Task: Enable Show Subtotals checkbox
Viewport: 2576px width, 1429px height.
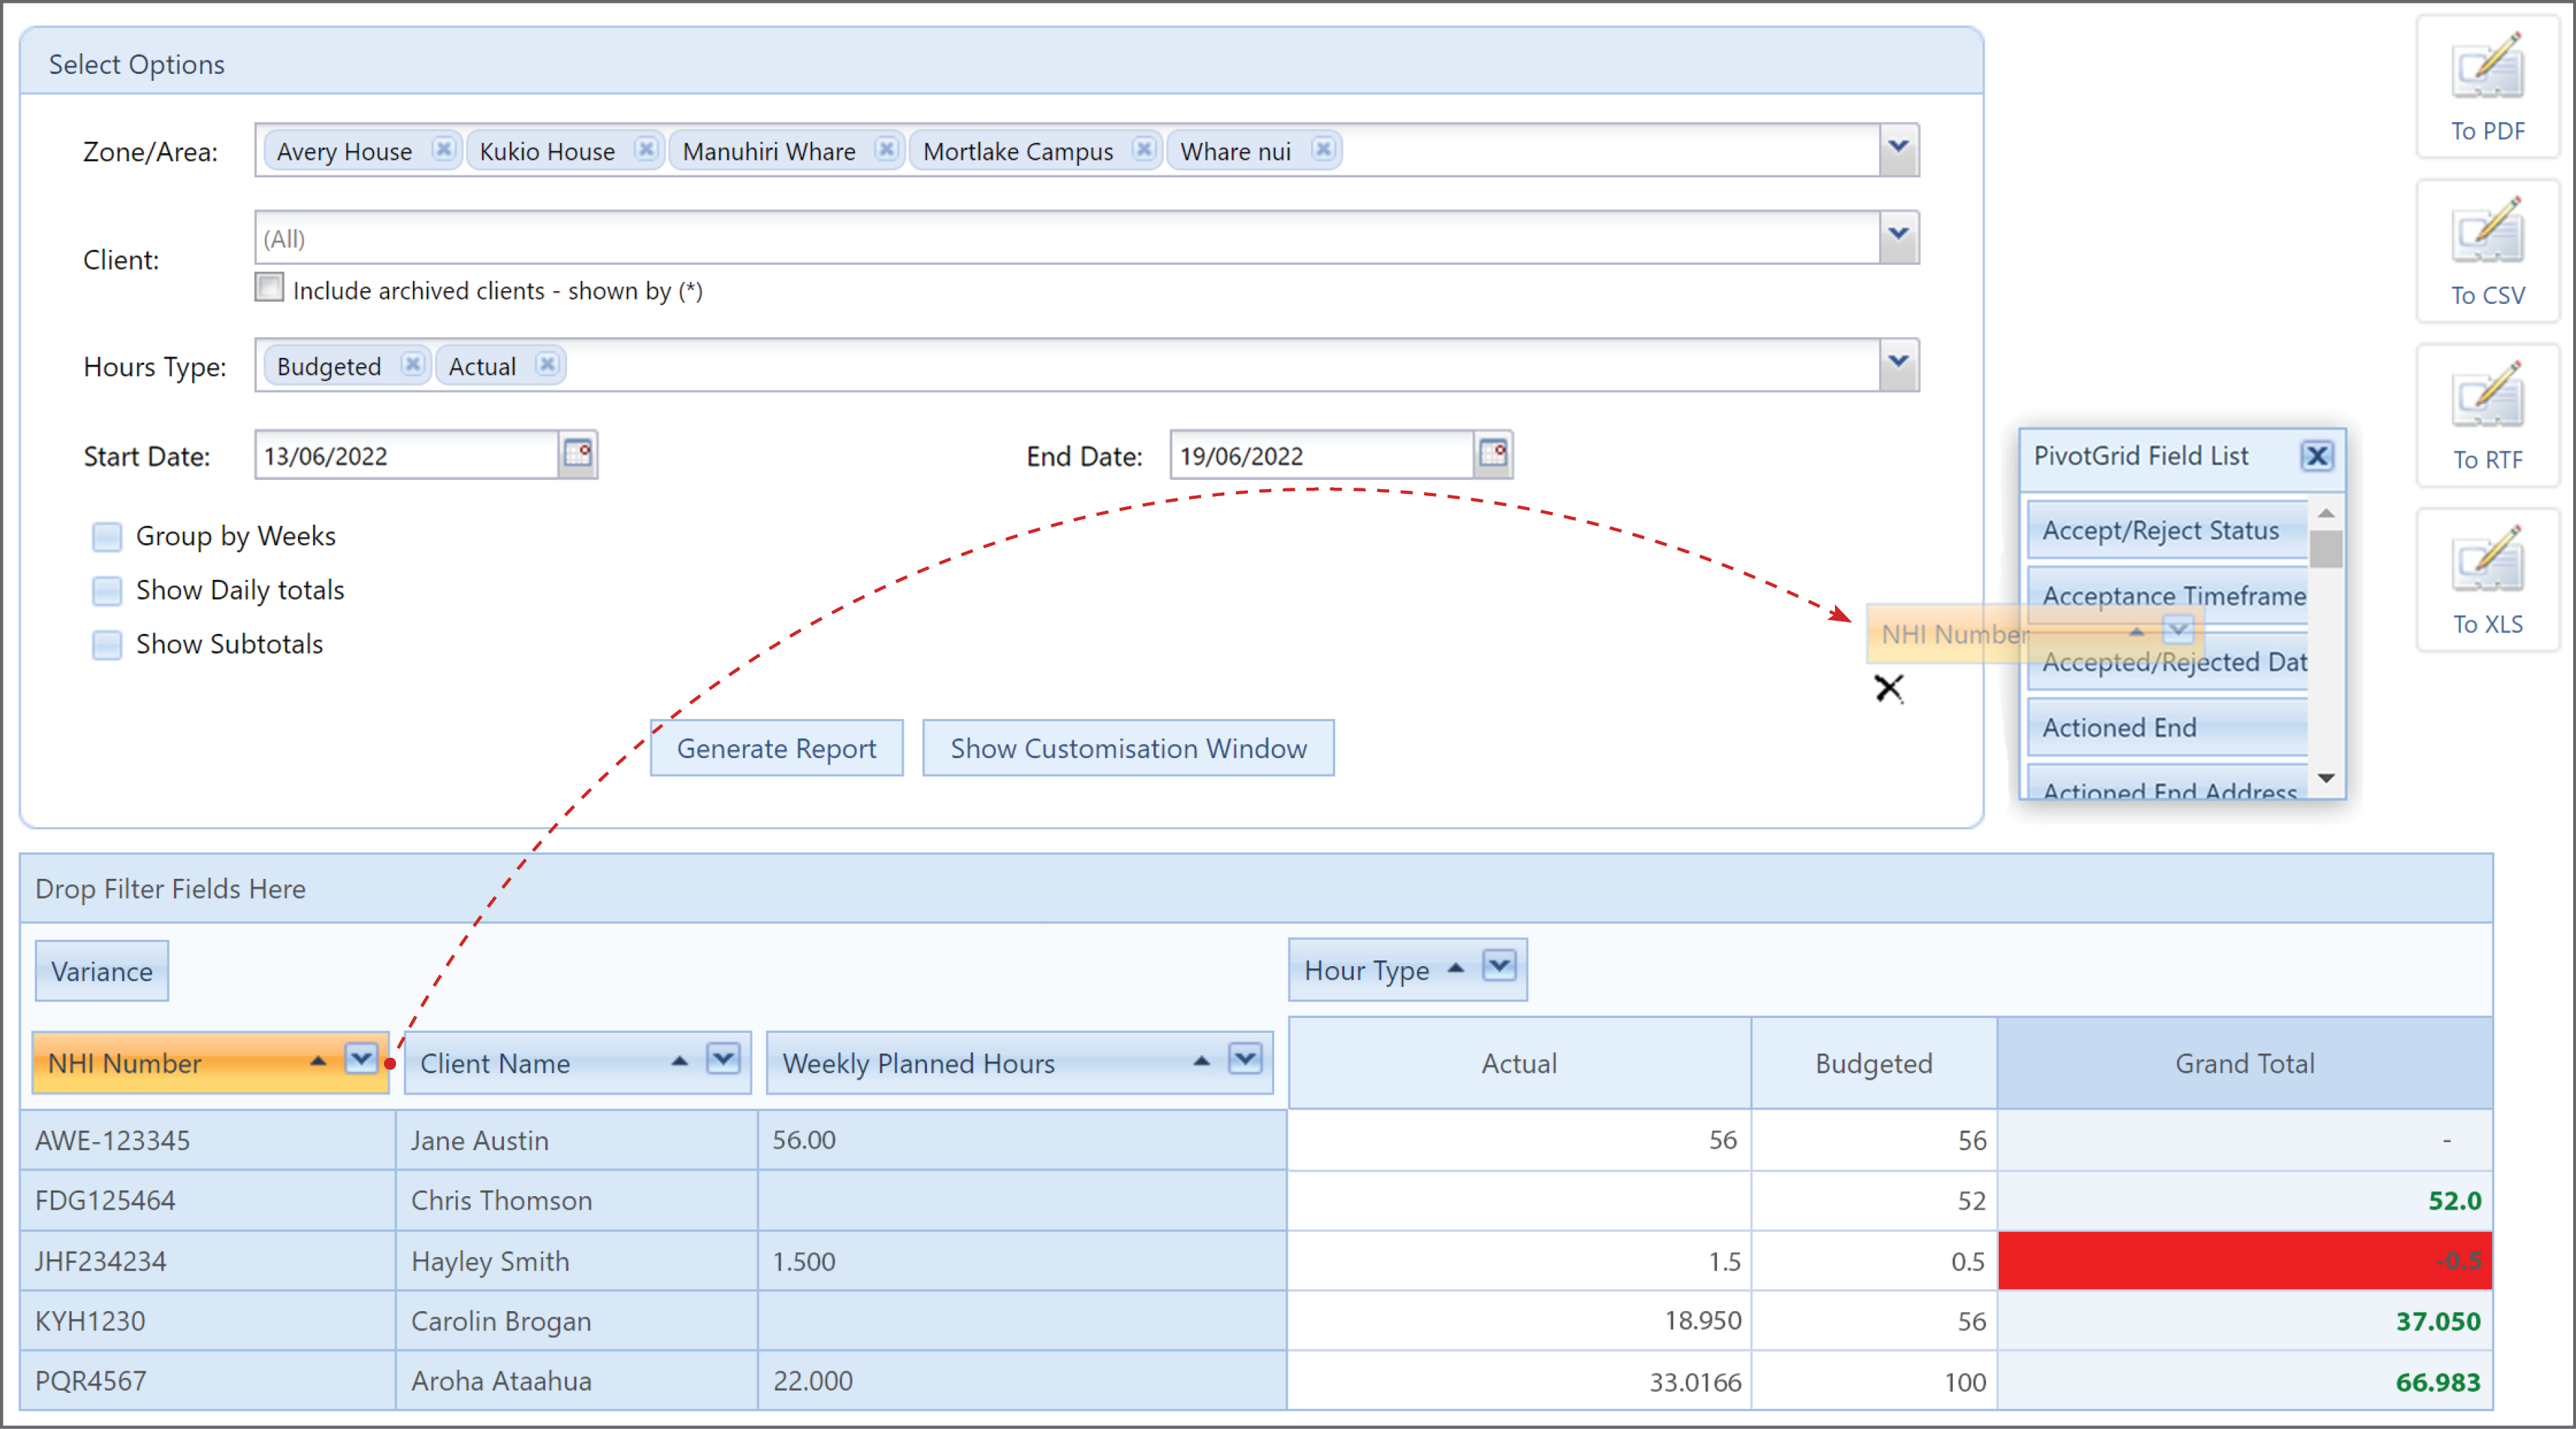Action: coord(107,645)
